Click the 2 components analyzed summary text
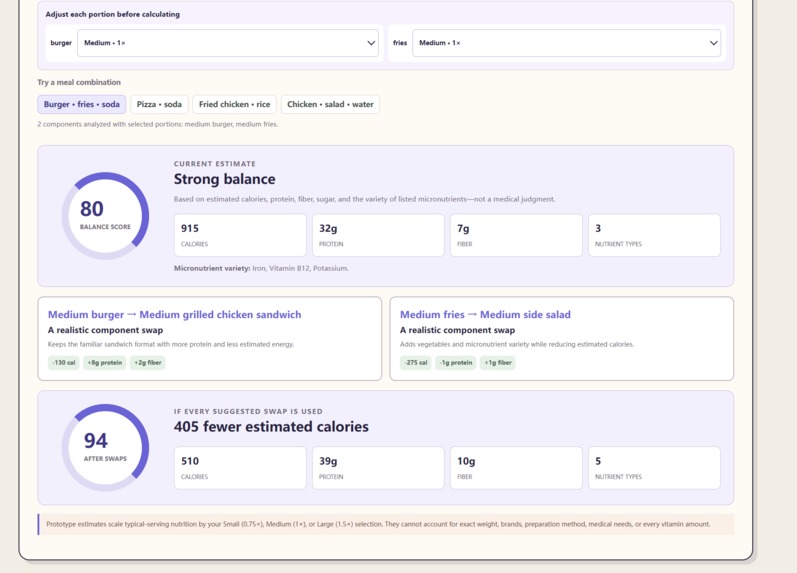The width and height of the screenshot is (797, 573). pos(158,124)
